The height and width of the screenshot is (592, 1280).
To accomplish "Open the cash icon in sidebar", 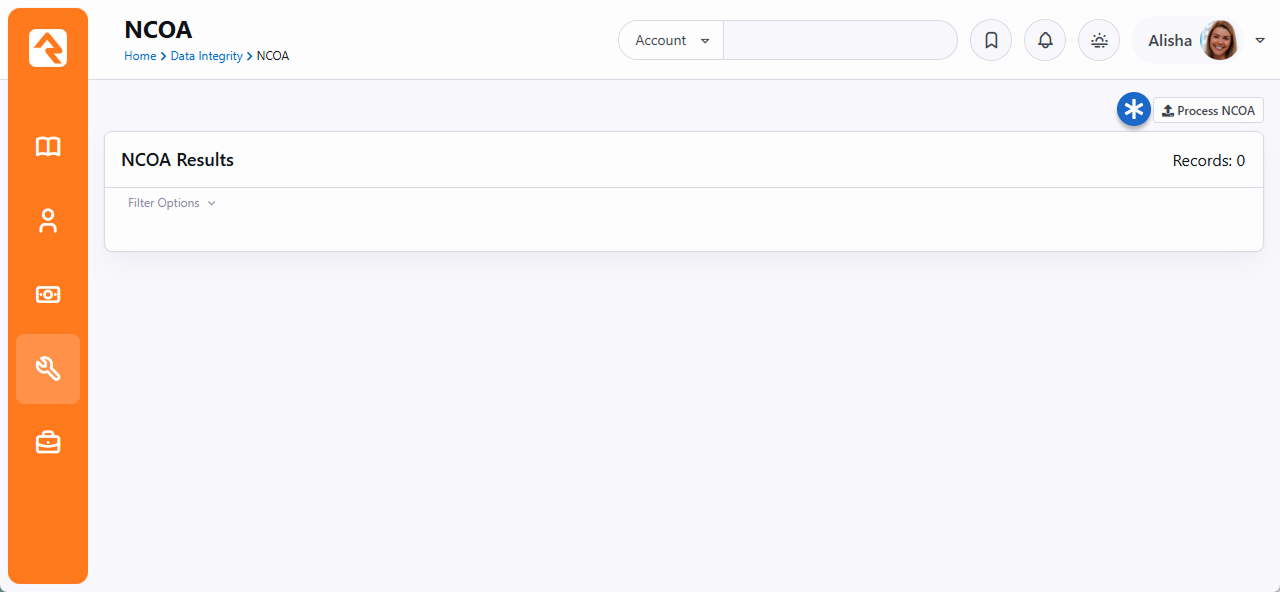I will [x=48, y=295].
